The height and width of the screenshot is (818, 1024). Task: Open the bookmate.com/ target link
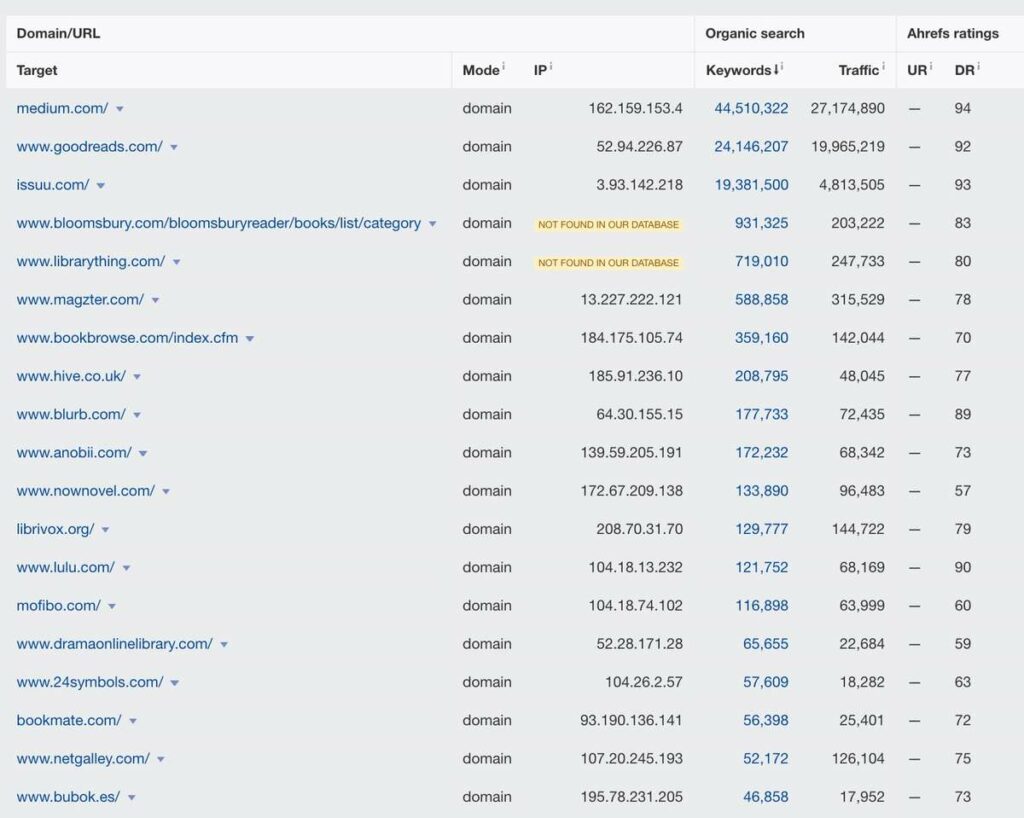(69, 721)
